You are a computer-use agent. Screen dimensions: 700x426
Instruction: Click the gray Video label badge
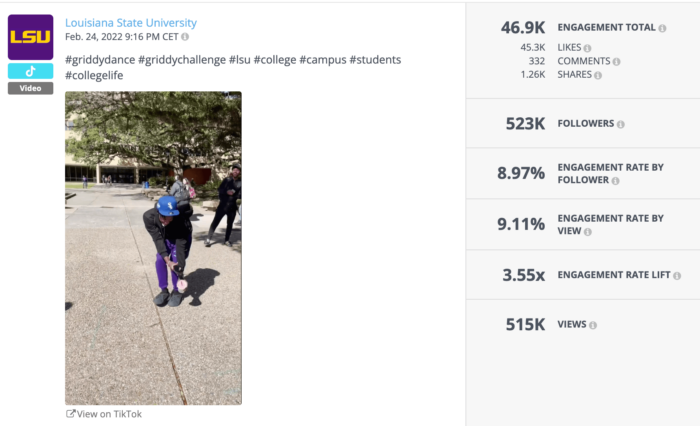point(30,88)
